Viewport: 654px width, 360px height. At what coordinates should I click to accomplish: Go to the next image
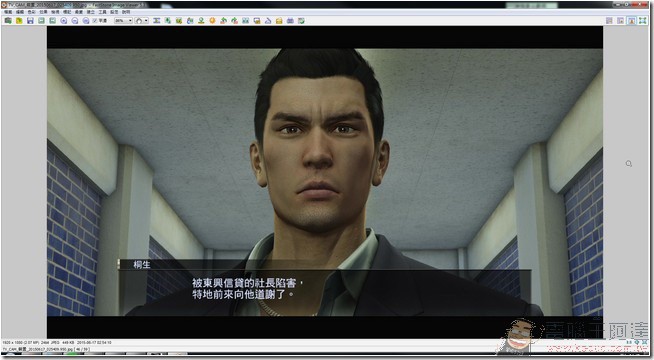pos(53,20)
